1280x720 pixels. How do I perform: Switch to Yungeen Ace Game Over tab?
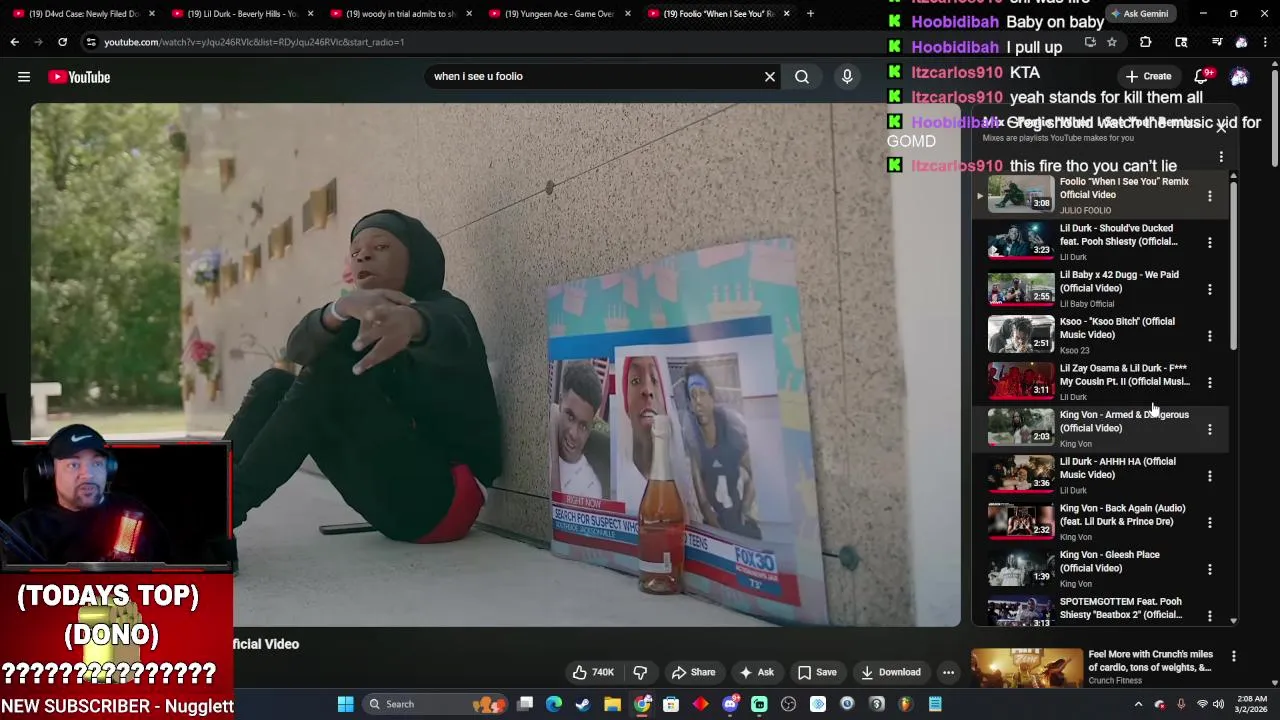[559, 14]
